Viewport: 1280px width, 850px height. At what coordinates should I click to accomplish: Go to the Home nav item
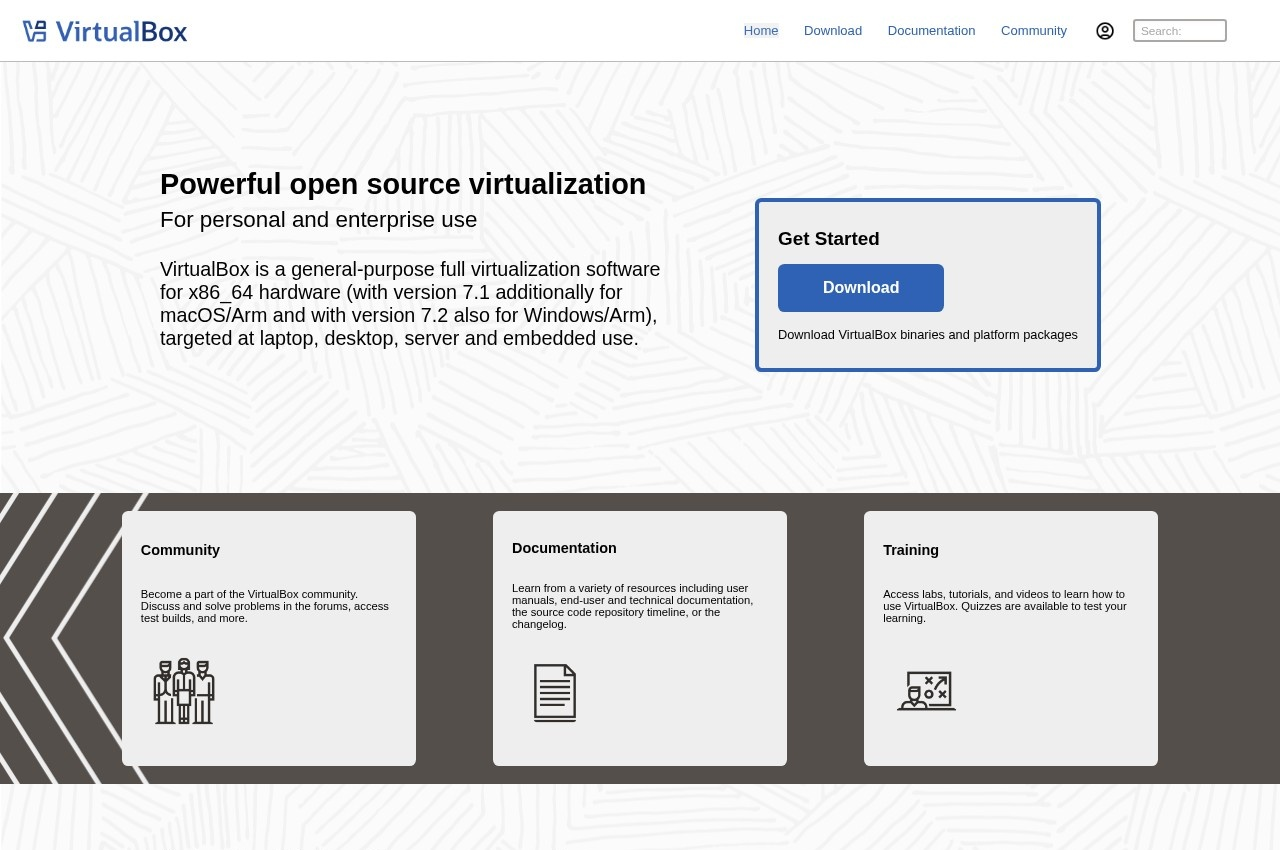pos(761,31)
